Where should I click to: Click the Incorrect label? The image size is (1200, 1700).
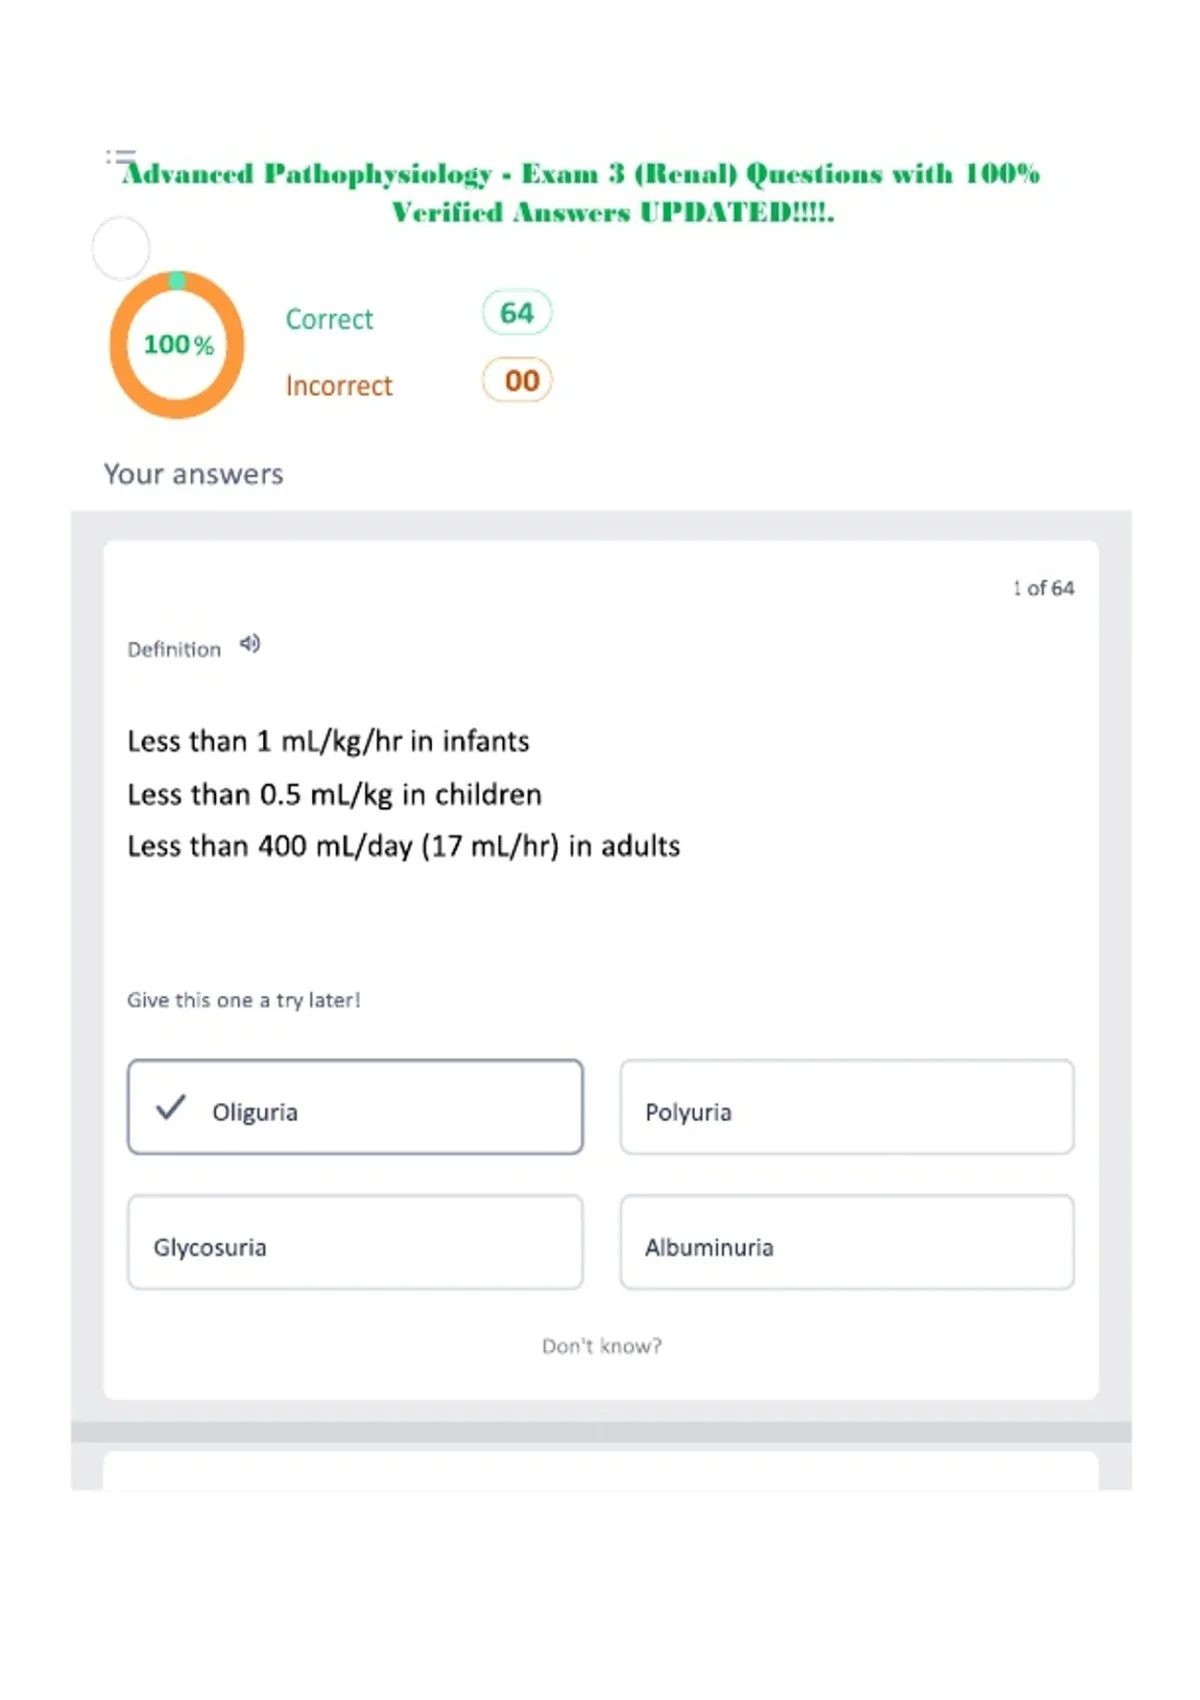click(339, 385)
